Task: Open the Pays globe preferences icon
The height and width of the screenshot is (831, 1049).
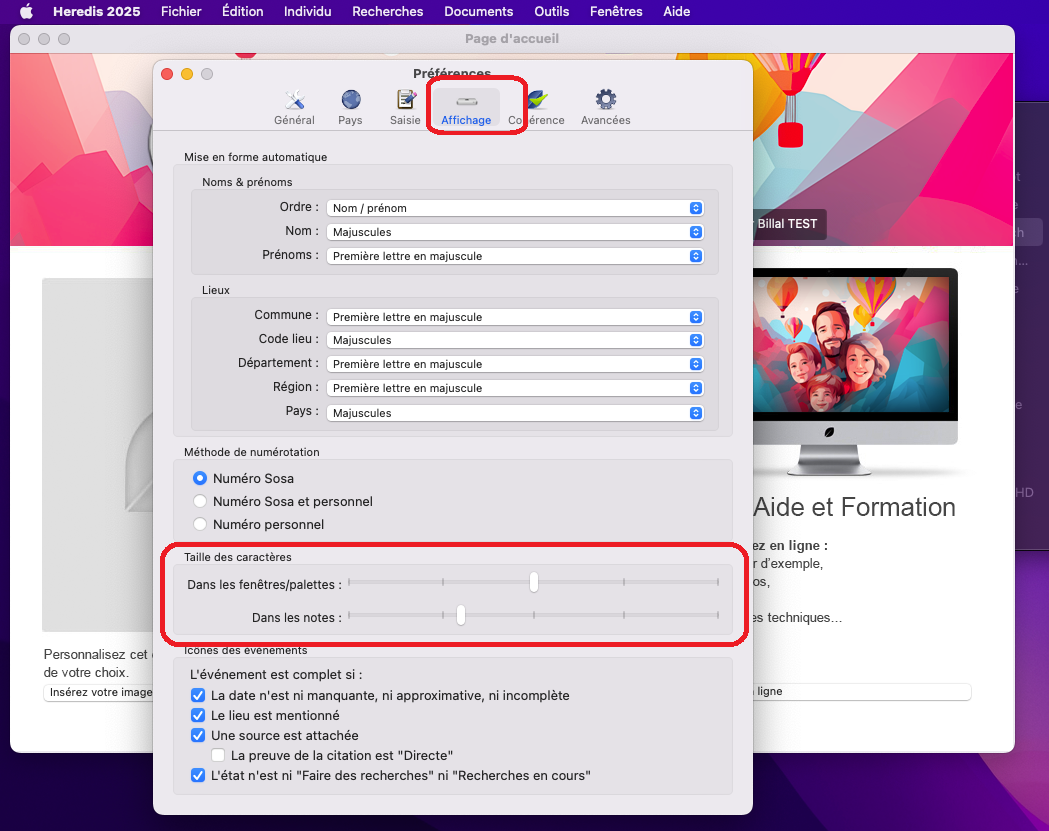Action: [350, 107]
